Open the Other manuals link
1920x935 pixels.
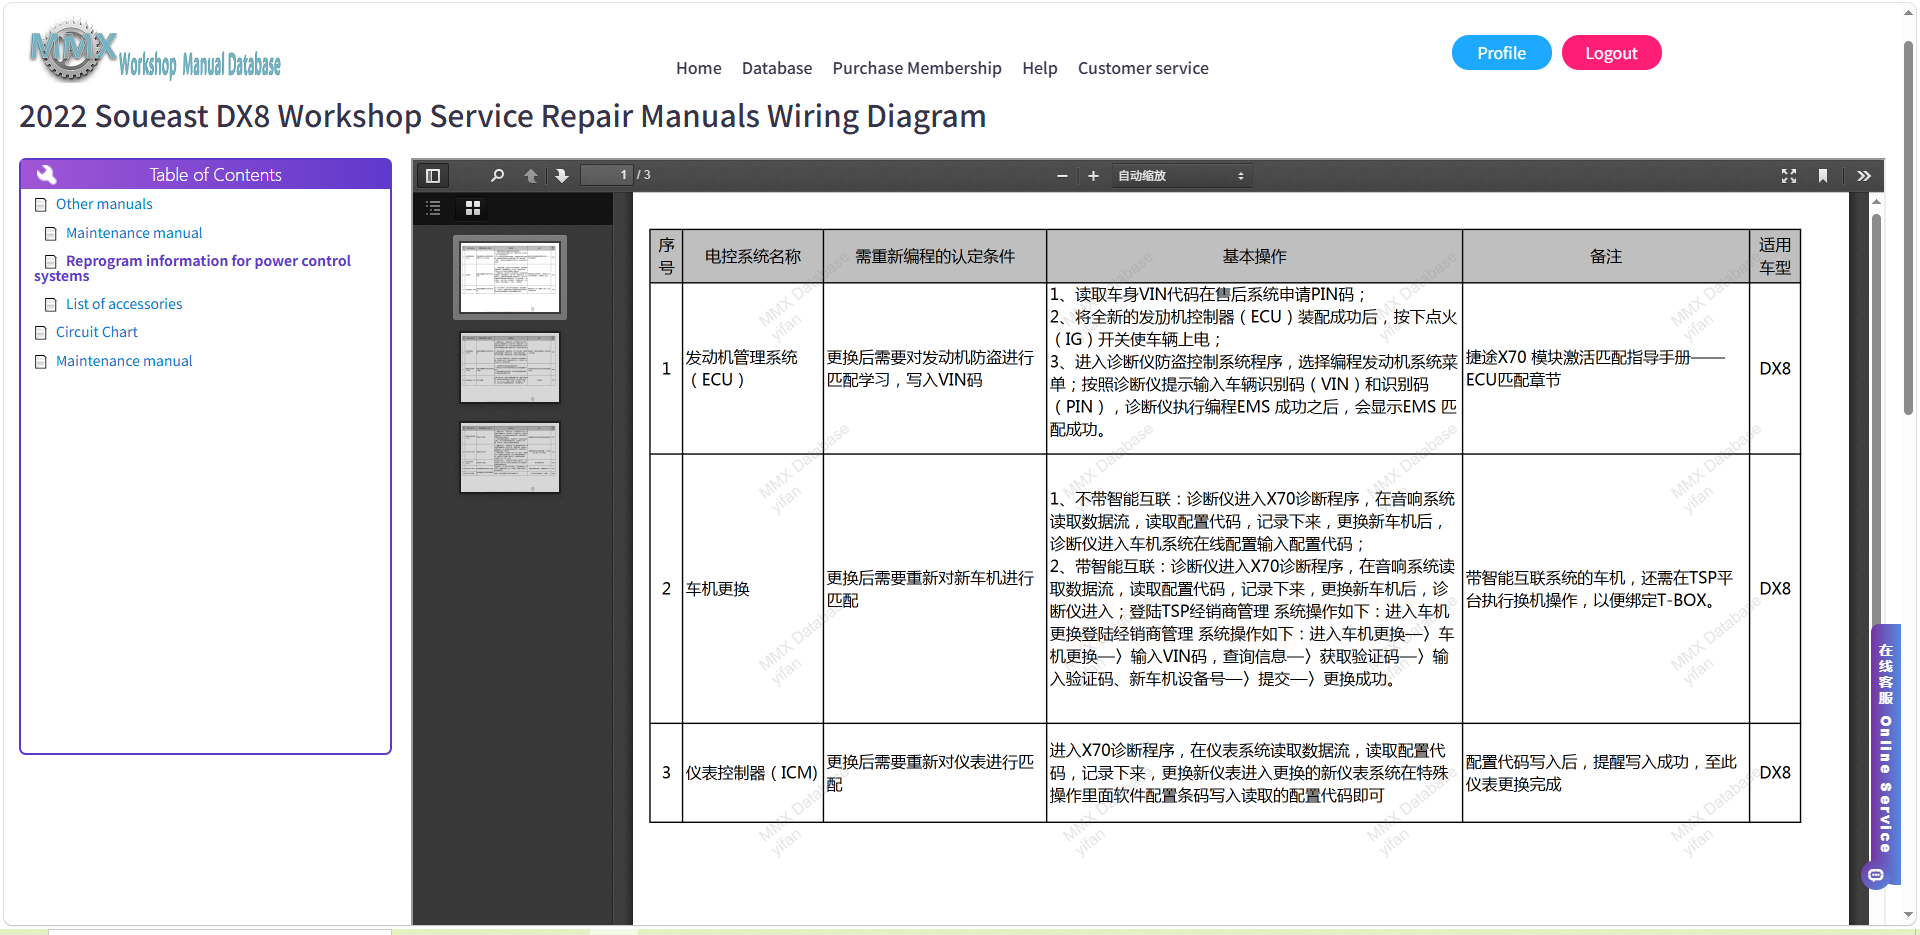pyautogui.click(x=104, y=204)
